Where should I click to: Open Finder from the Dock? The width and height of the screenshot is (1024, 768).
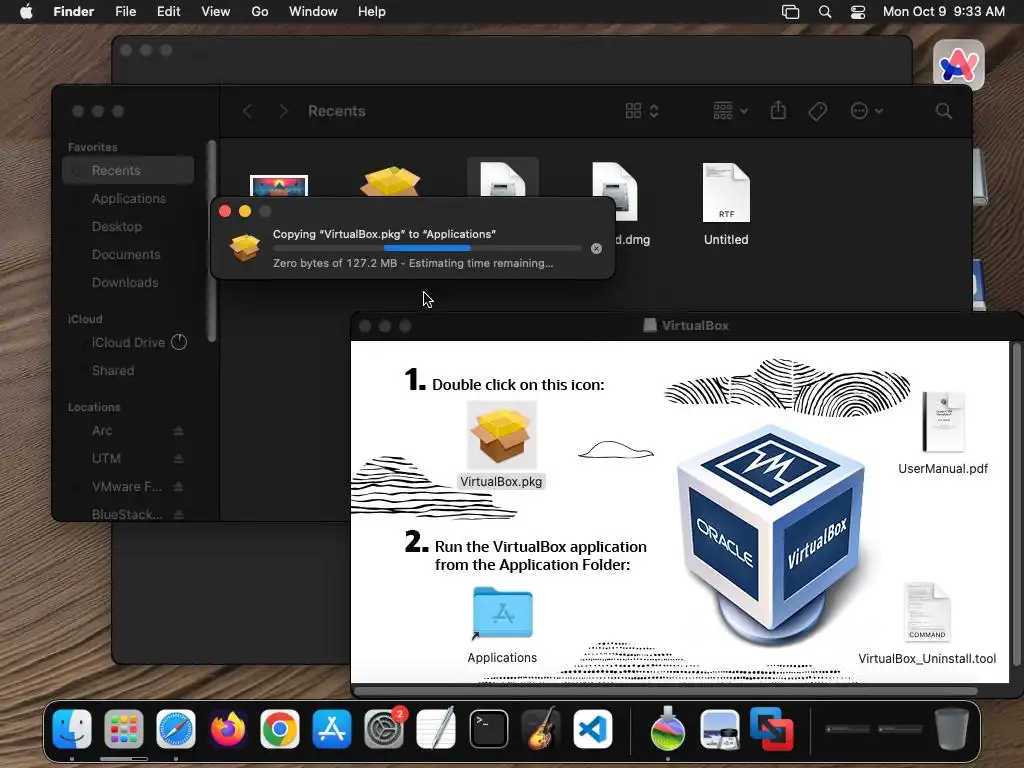point(72,728)
